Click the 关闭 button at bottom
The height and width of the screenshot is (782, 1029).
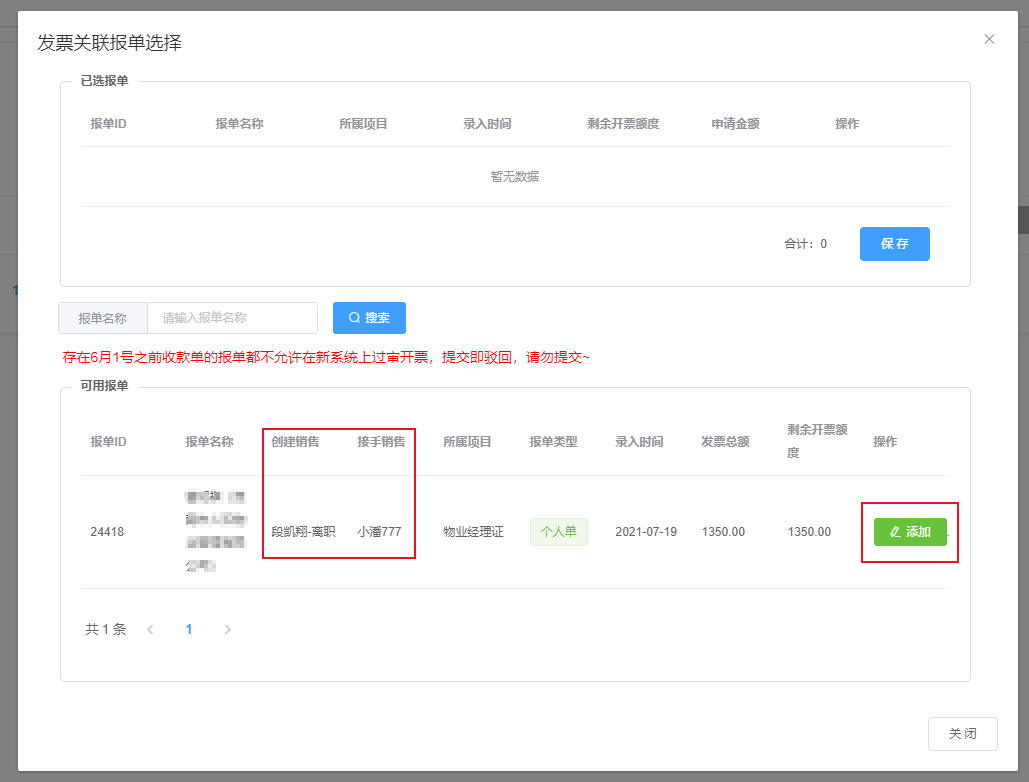[962, 734]
